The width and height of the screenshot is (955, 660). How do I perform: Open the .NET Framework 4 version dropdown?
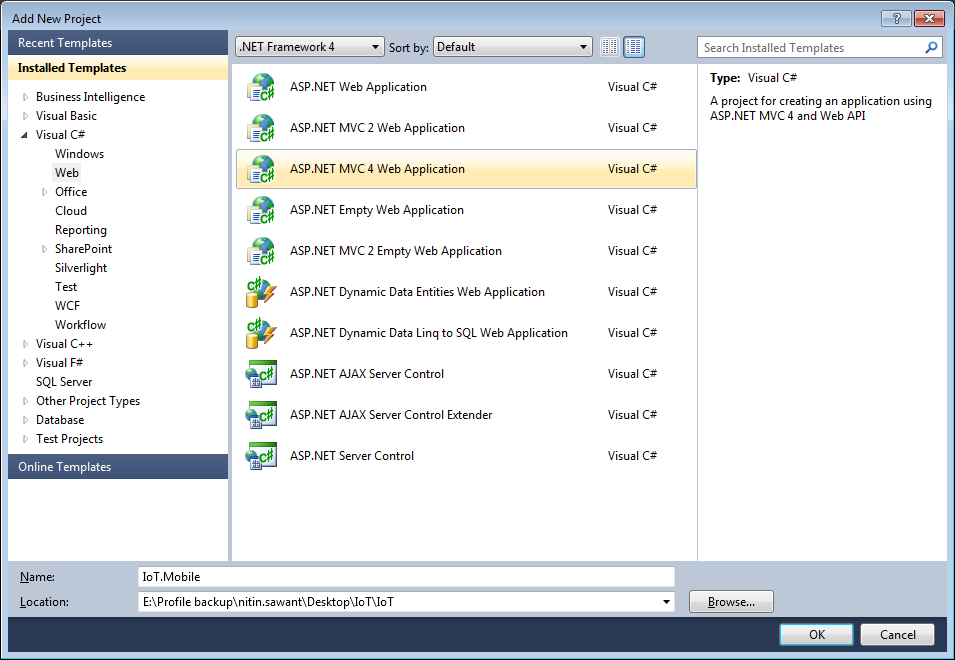(309, 47)
